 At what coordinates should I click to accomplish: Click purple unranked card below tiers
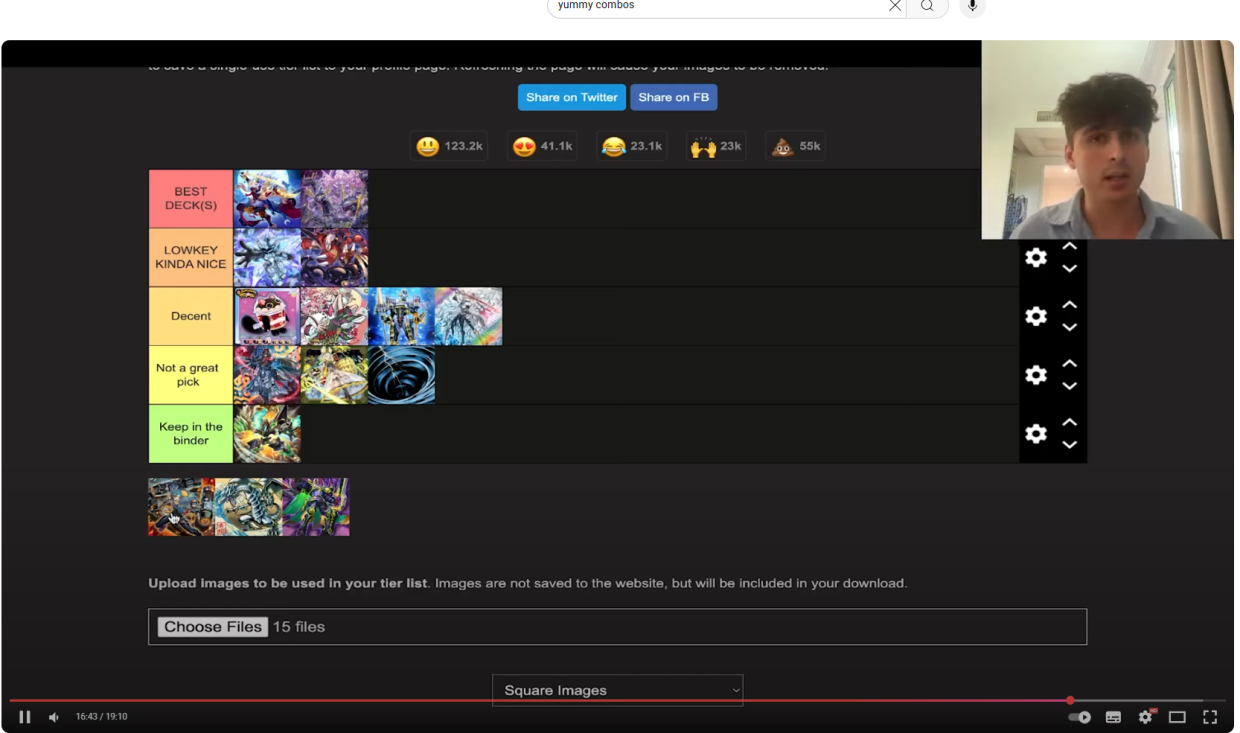point(316,507)
